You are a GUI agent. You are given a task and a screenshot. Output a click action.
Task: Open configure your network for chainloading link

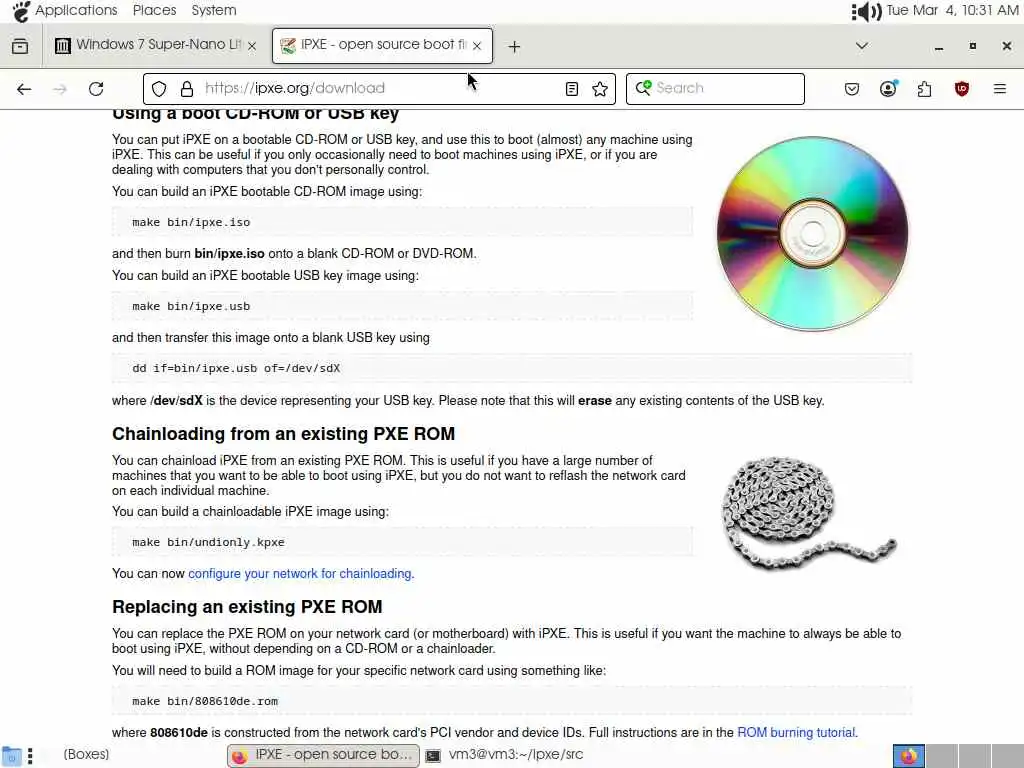[300, 573]
